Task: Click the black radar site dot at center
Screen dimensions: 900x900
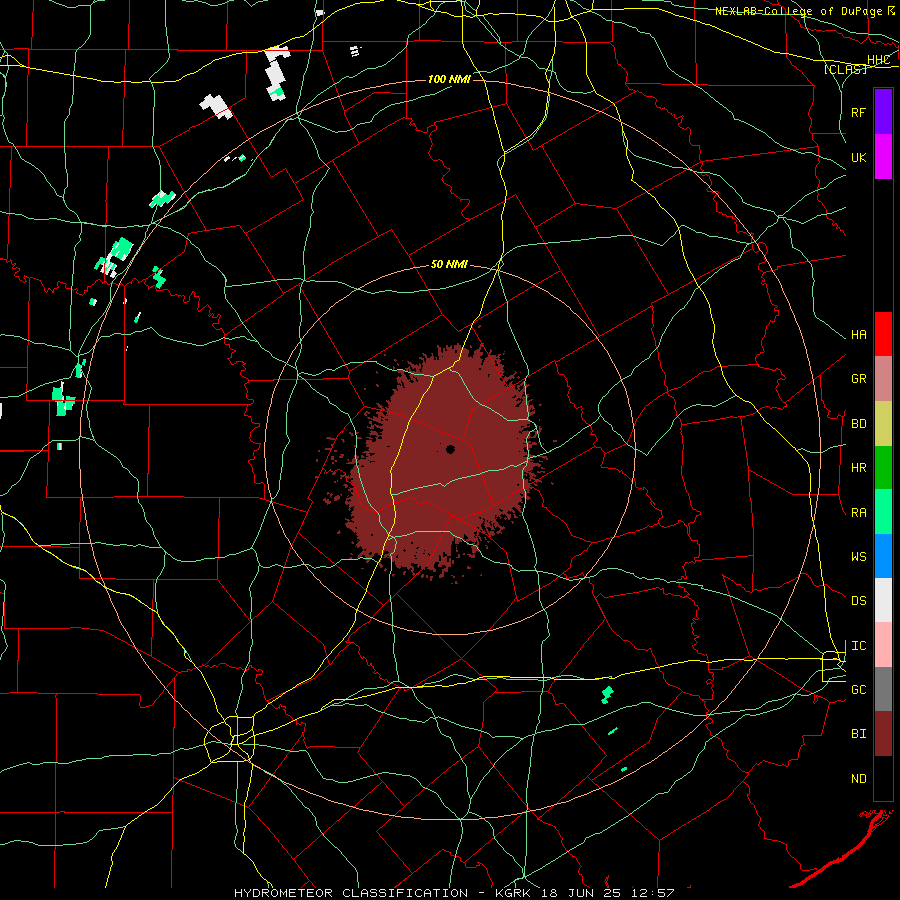Action: point(451,449)
